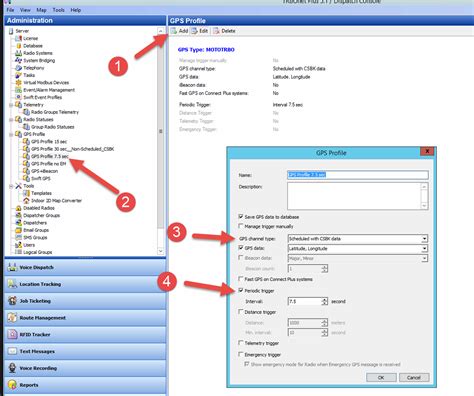
Task: Open the Map menu
Action: [x=41, y=10]
